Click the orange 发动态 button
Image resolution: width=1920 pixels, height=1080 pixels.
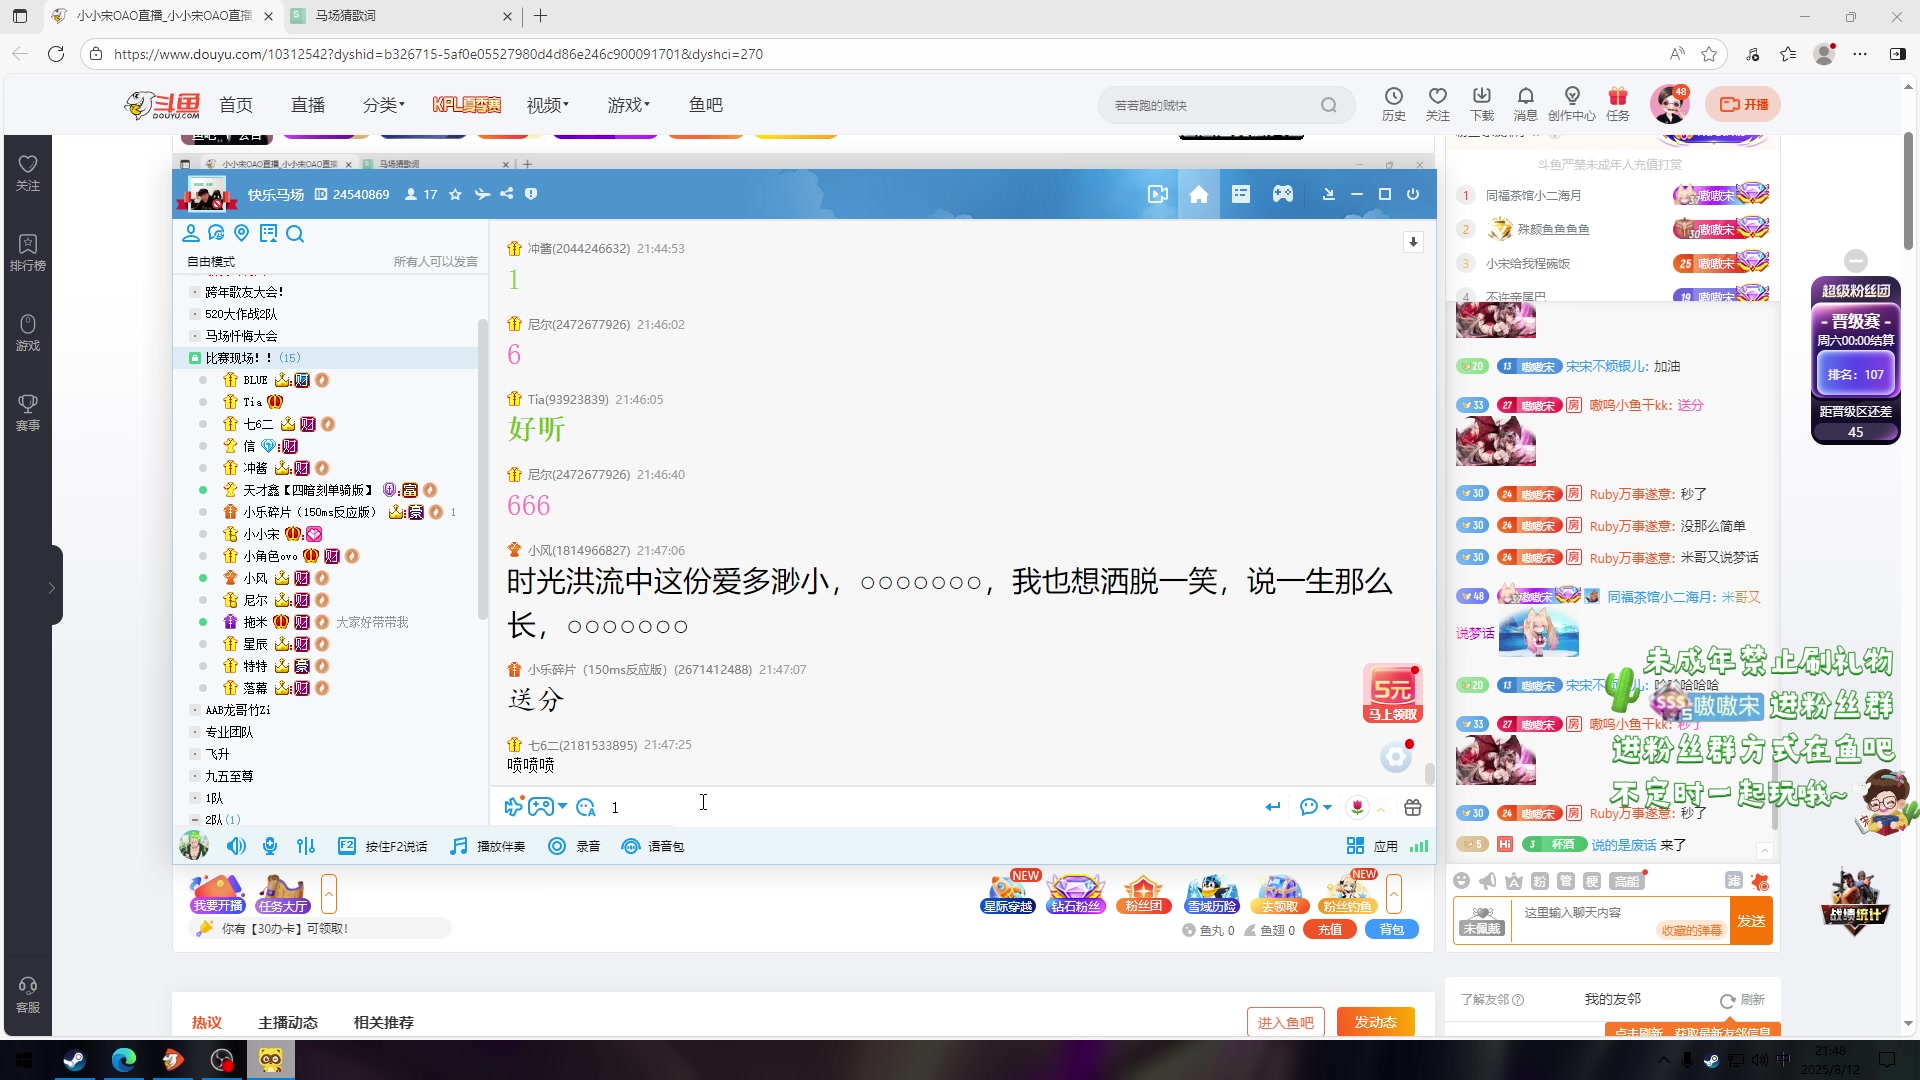(x=1376, y=1022)
